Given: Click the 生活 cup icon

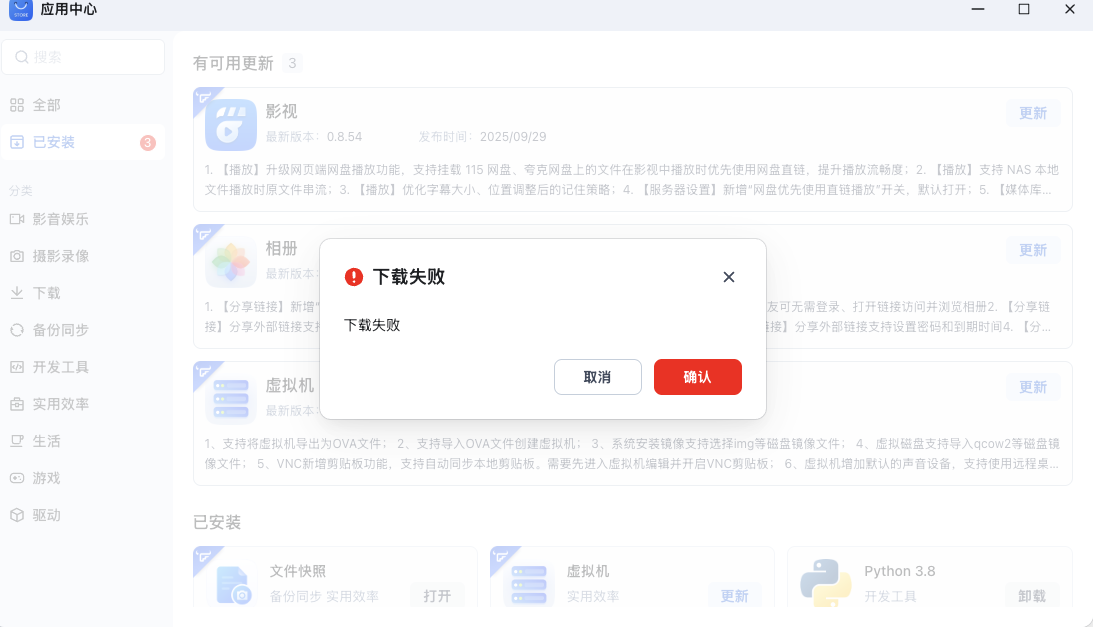Looking at the screenshot, I should (17, 441).
